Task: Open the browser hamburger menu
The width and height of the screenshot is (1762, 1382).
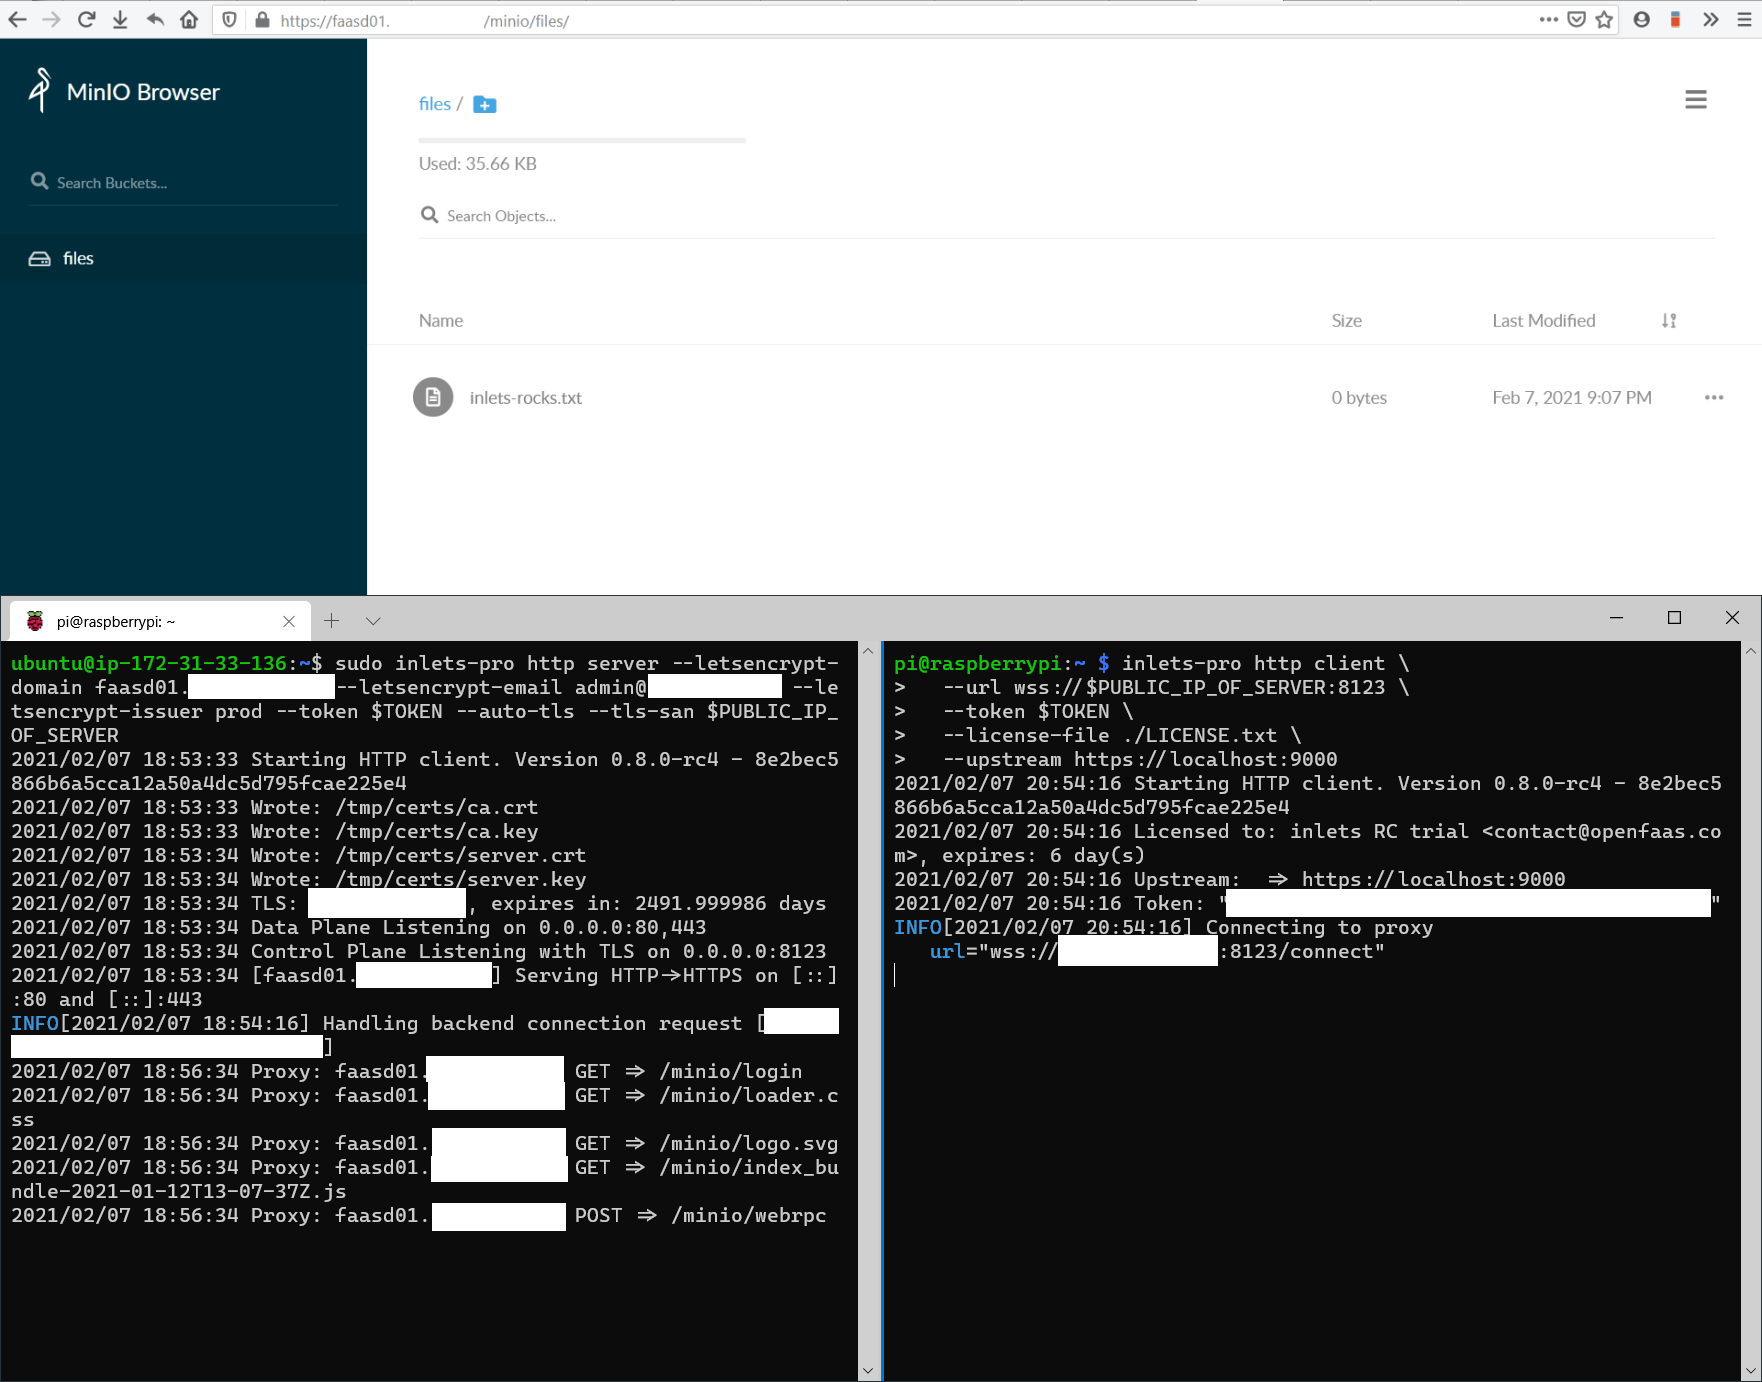Action: point(1745,20)
